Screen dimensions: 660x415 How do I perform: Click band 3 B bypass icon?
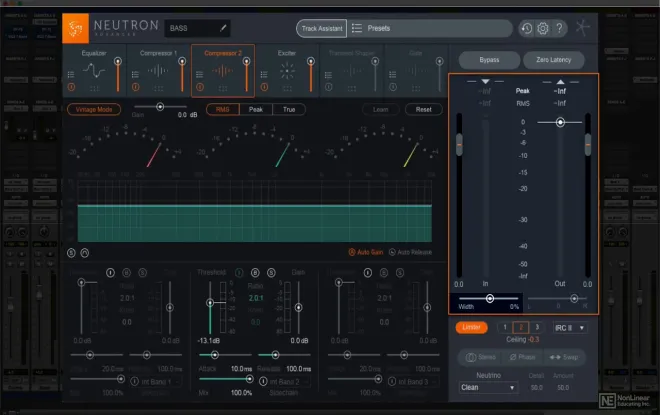click(x=384, y=273)
